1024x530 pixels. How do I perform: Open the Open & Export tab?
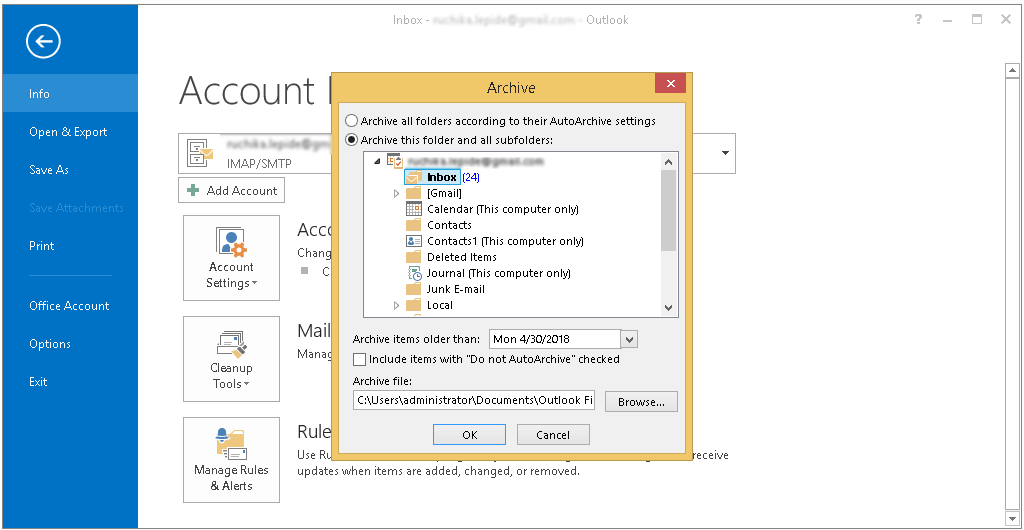coord(69,132)
